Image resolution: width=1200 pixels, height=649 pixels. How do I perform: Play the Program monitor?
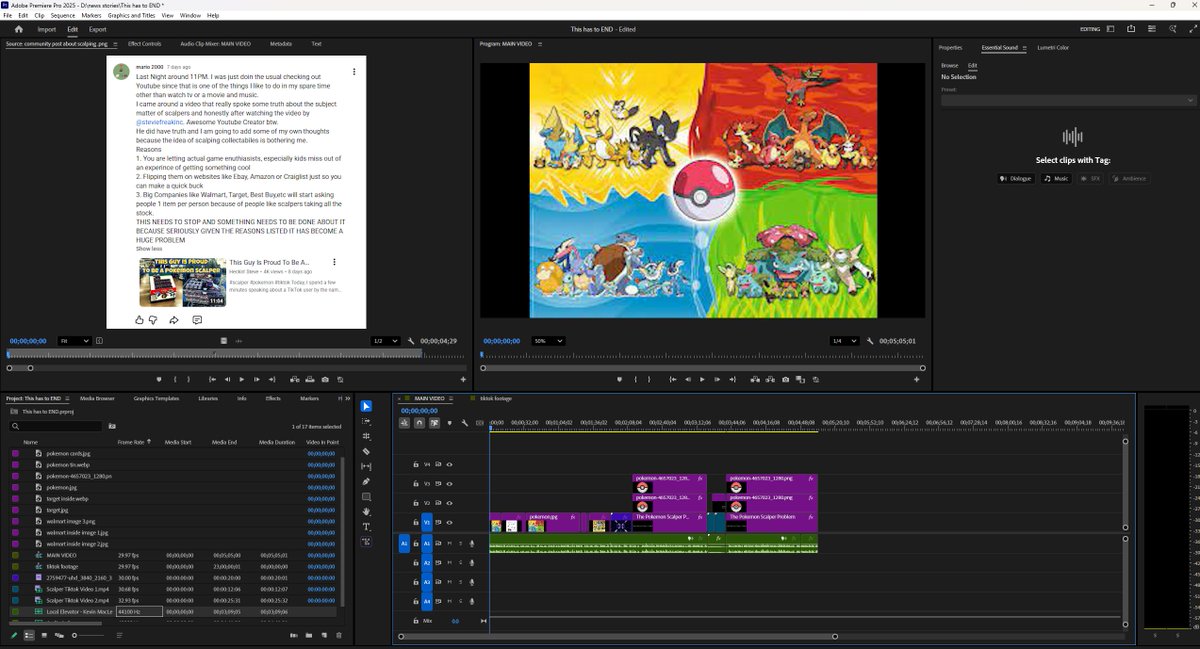[702, 379]
